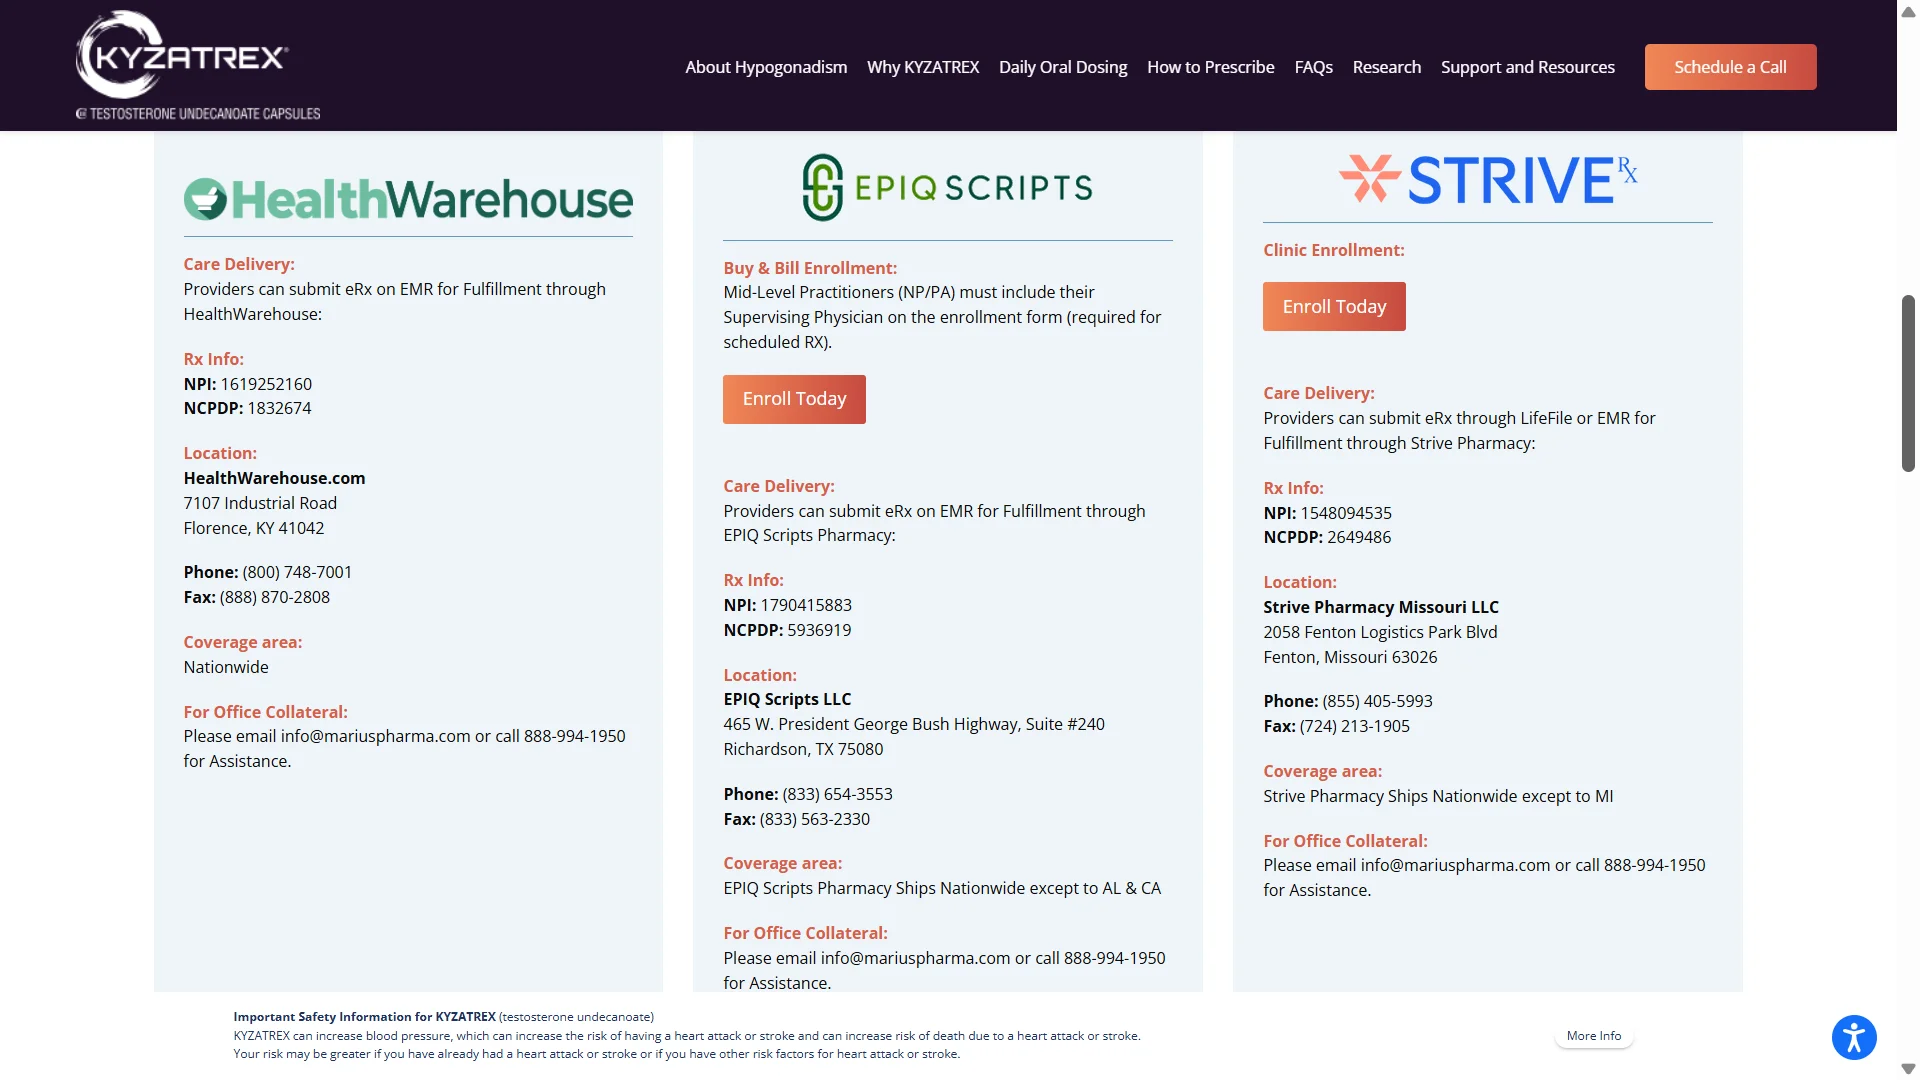Click the HealthWarehouse logo

click(408, 199)
